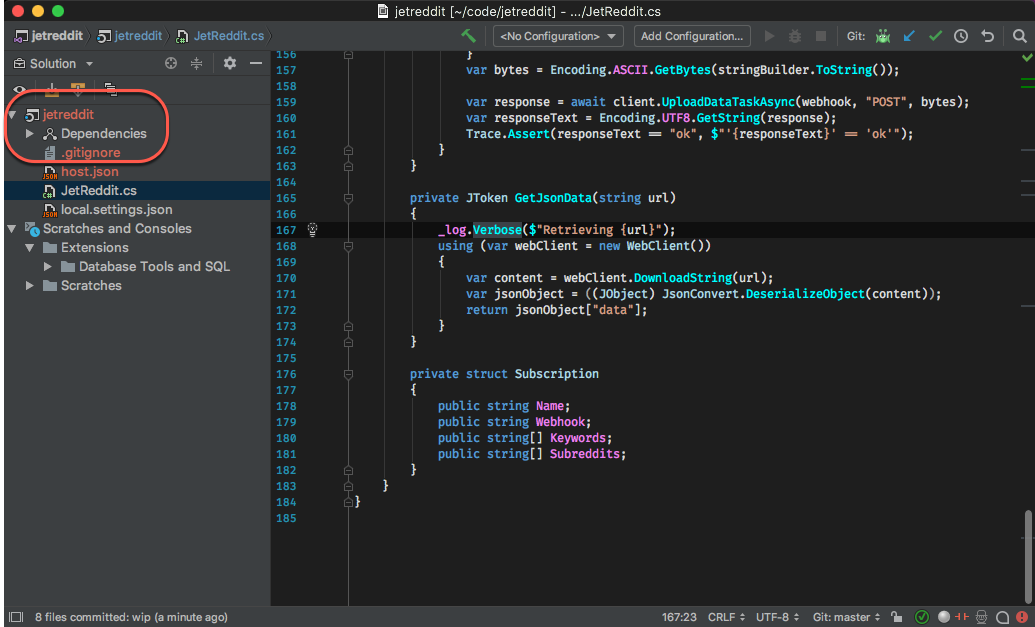Click the green alien icon beside Git
This screenshot has height=627, width=1035.
click(x=883, y=36)
